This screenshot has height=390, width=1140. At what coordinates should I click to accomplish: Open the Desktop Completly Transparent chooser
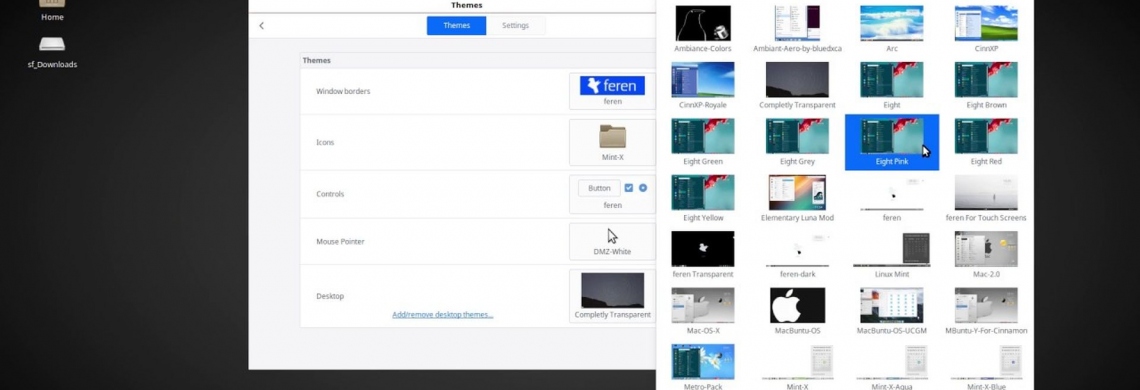(612, 296)
